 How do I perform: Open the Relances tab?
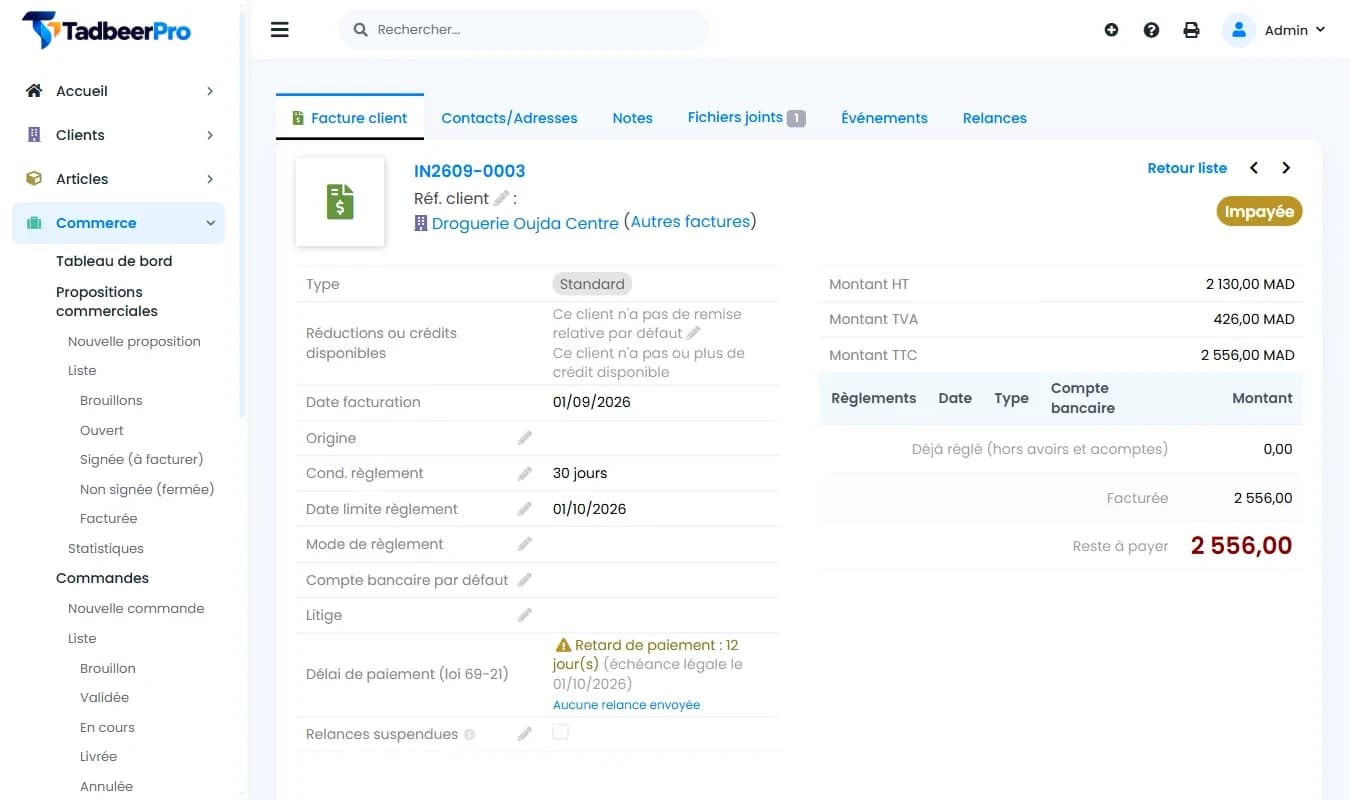pyautogui.click(x=994, y=118)
